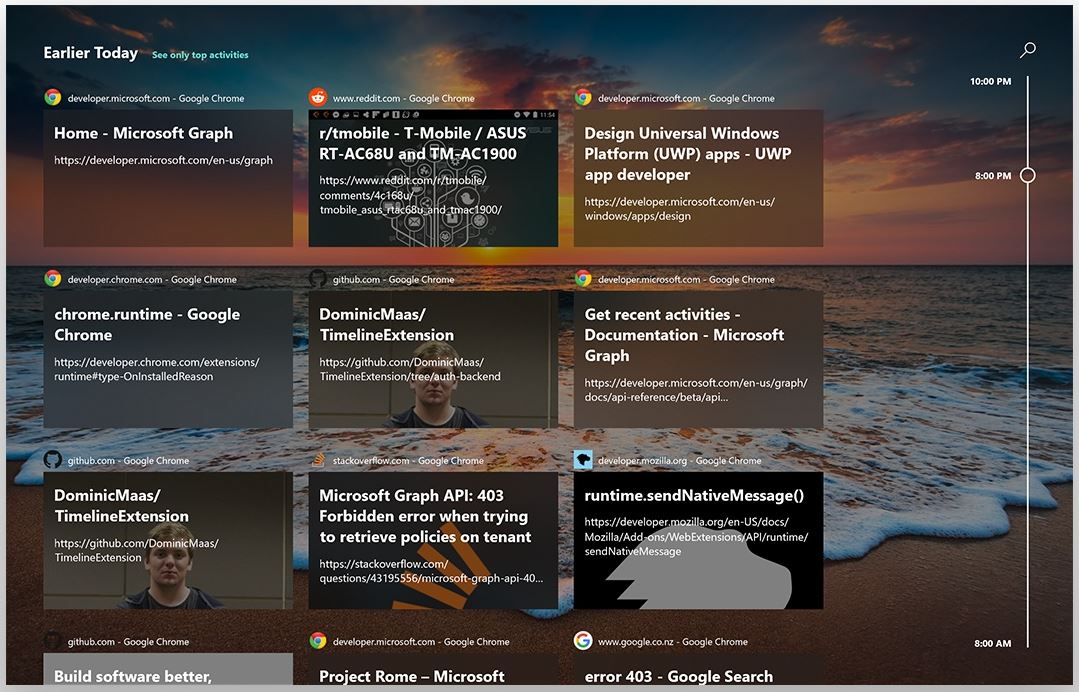Click Chrome icon above Design Universal Windows Platform card
This screenshot has height=692, width=1079.
pyautogui.click(x=583, y=98)
